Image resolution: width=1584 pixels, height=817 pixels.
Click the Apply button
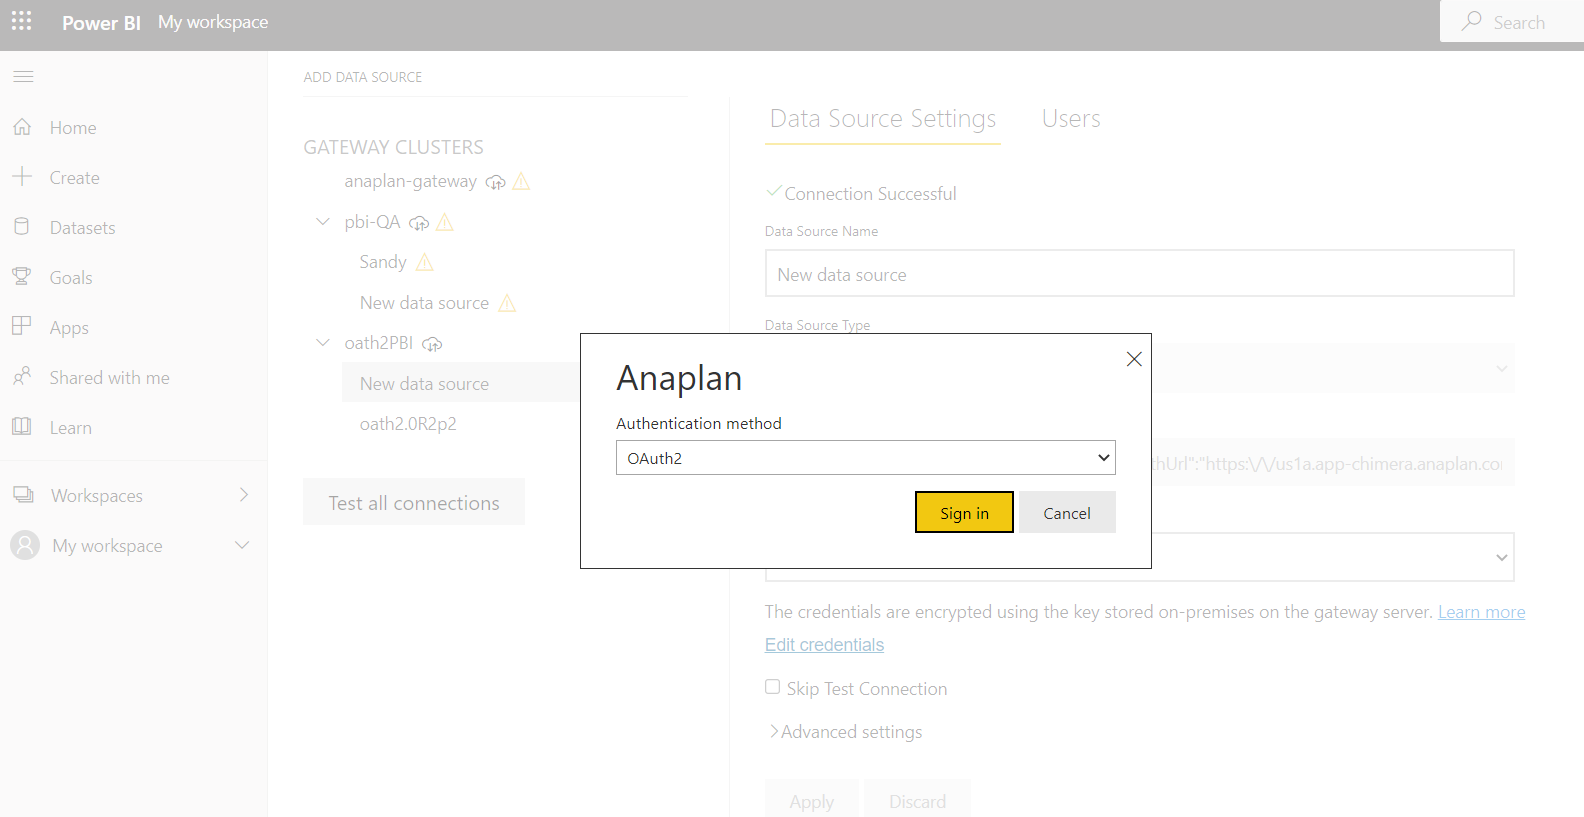[x=811, y=801]
